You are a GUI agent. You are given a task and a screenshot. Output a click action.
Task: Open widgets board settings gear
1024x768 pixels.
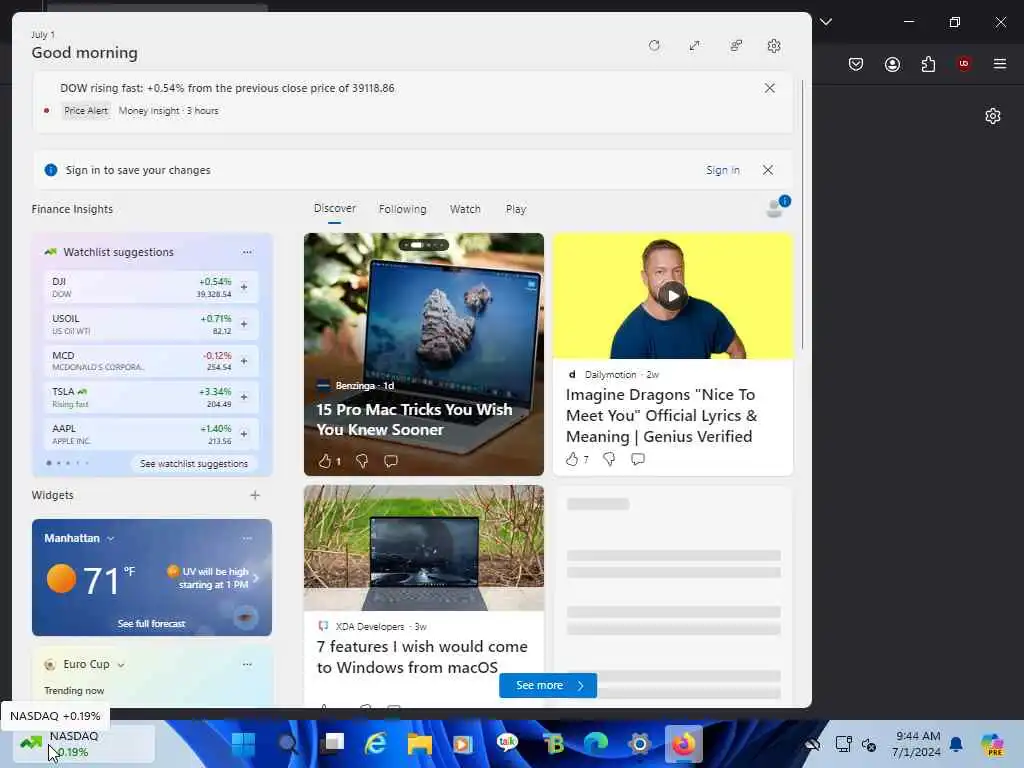[774, 46]
